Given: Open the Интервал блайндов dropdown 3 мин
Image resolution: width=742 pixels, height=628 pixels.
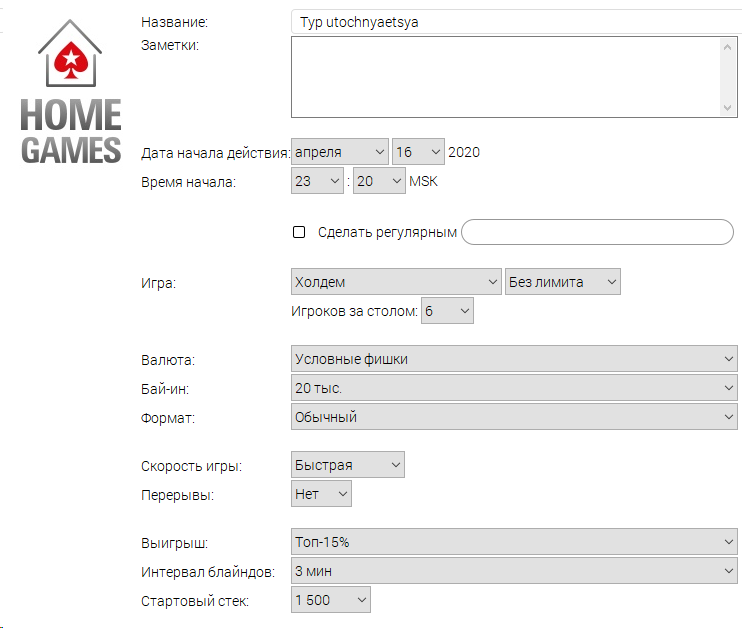Looking at the screenshot, I should pos(514,571).
